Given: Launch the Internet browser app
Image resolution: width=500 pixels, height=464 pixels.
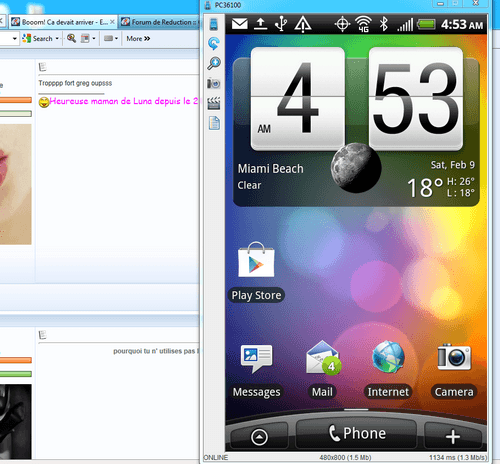Looking at the screenshot, I should 388,369.
